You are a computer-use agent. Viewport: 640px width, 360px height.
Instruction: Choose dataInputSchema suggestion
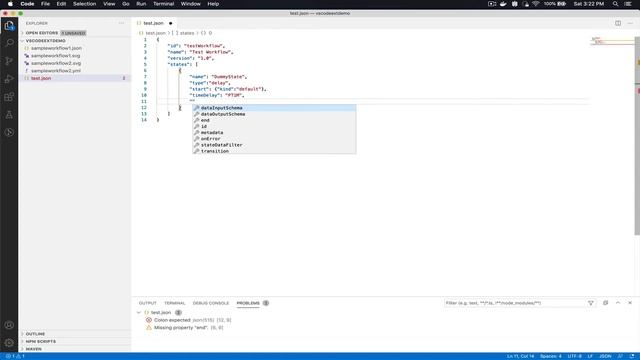coord(274,108)
